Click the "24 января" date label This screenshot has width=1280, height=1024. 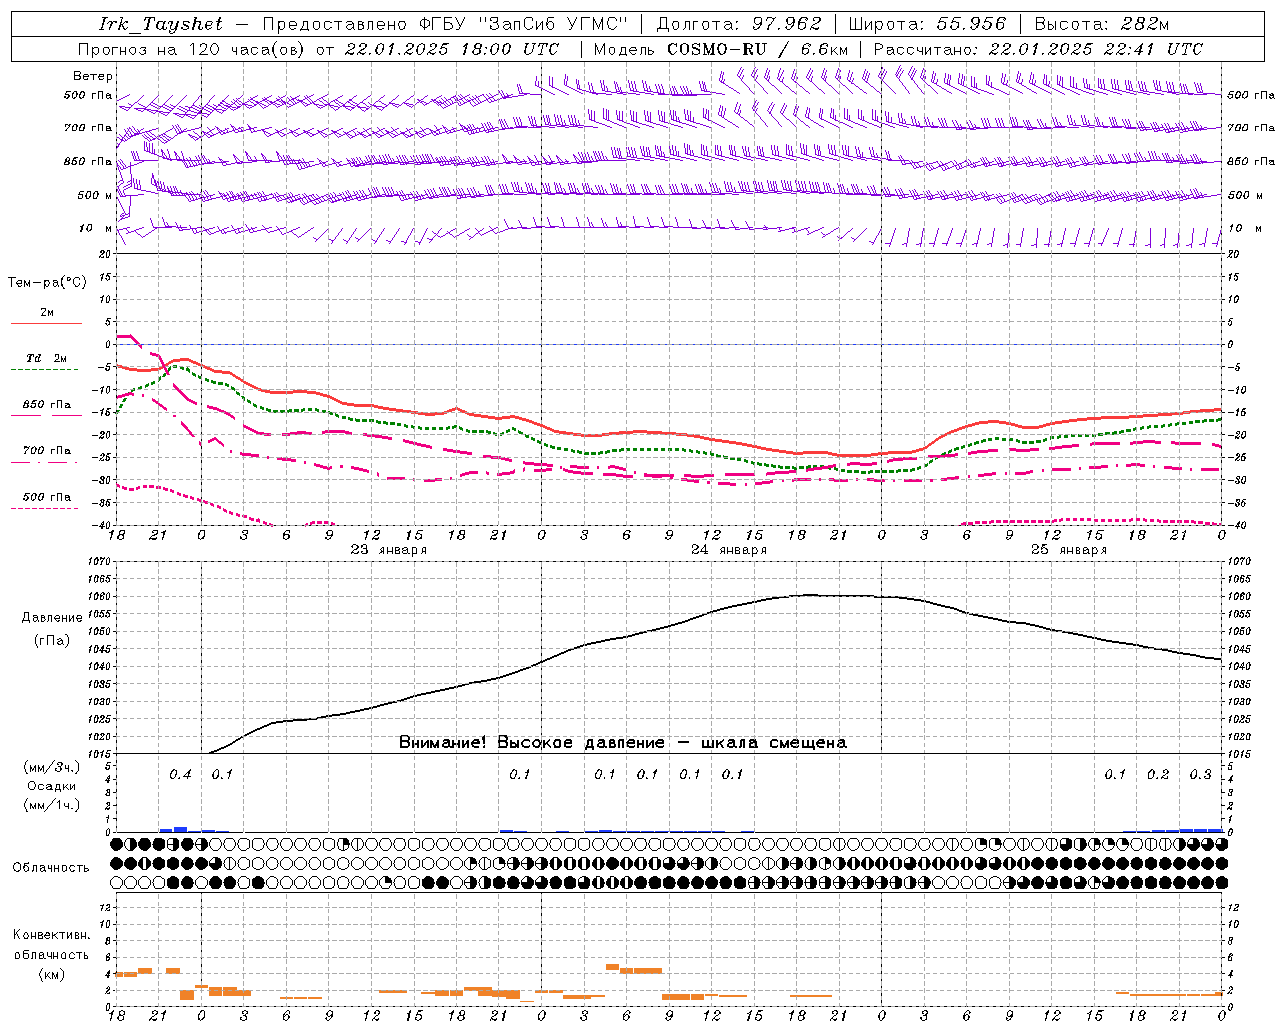729,550
